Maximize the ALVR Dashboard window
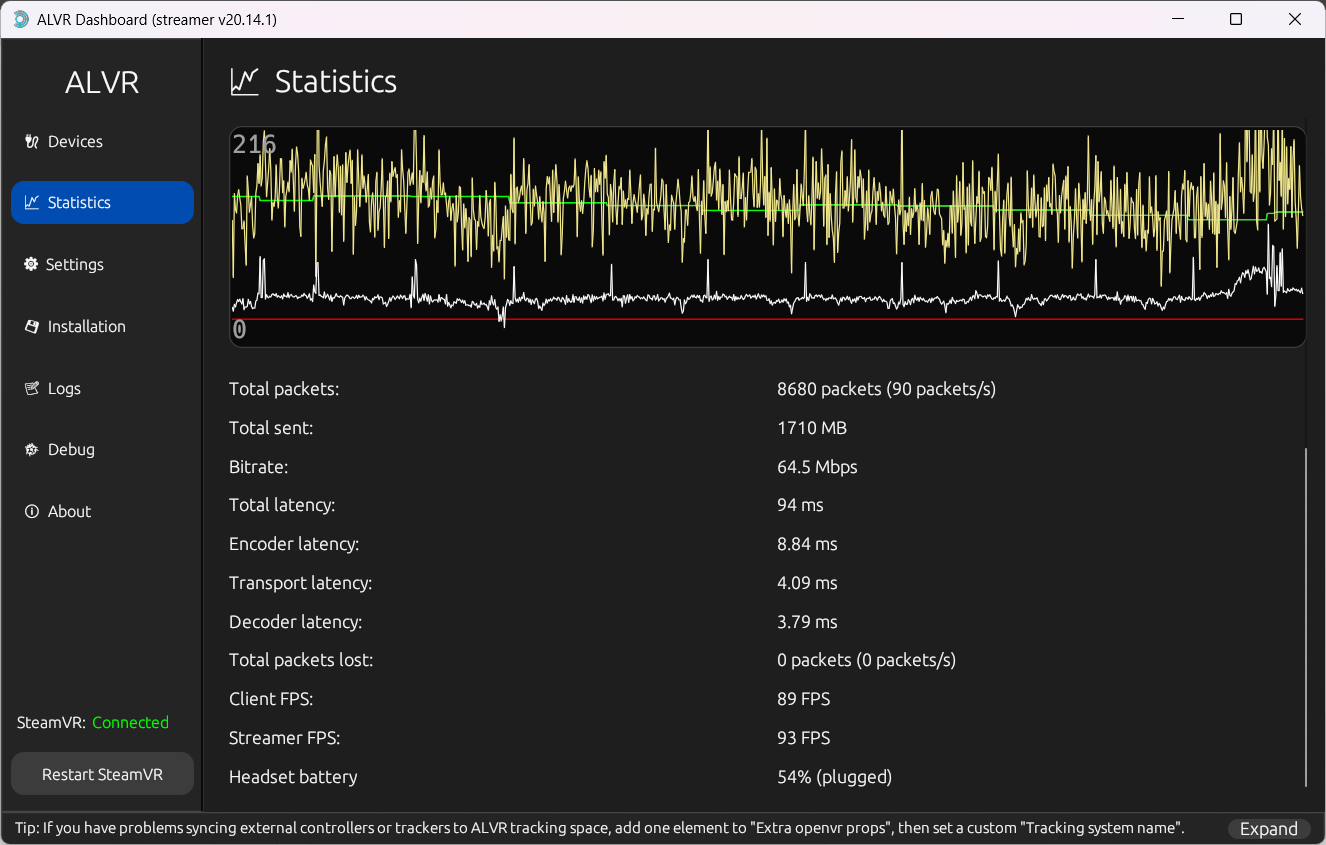The height and width of the screenshot is (845, 1326). click(1236, 19)
